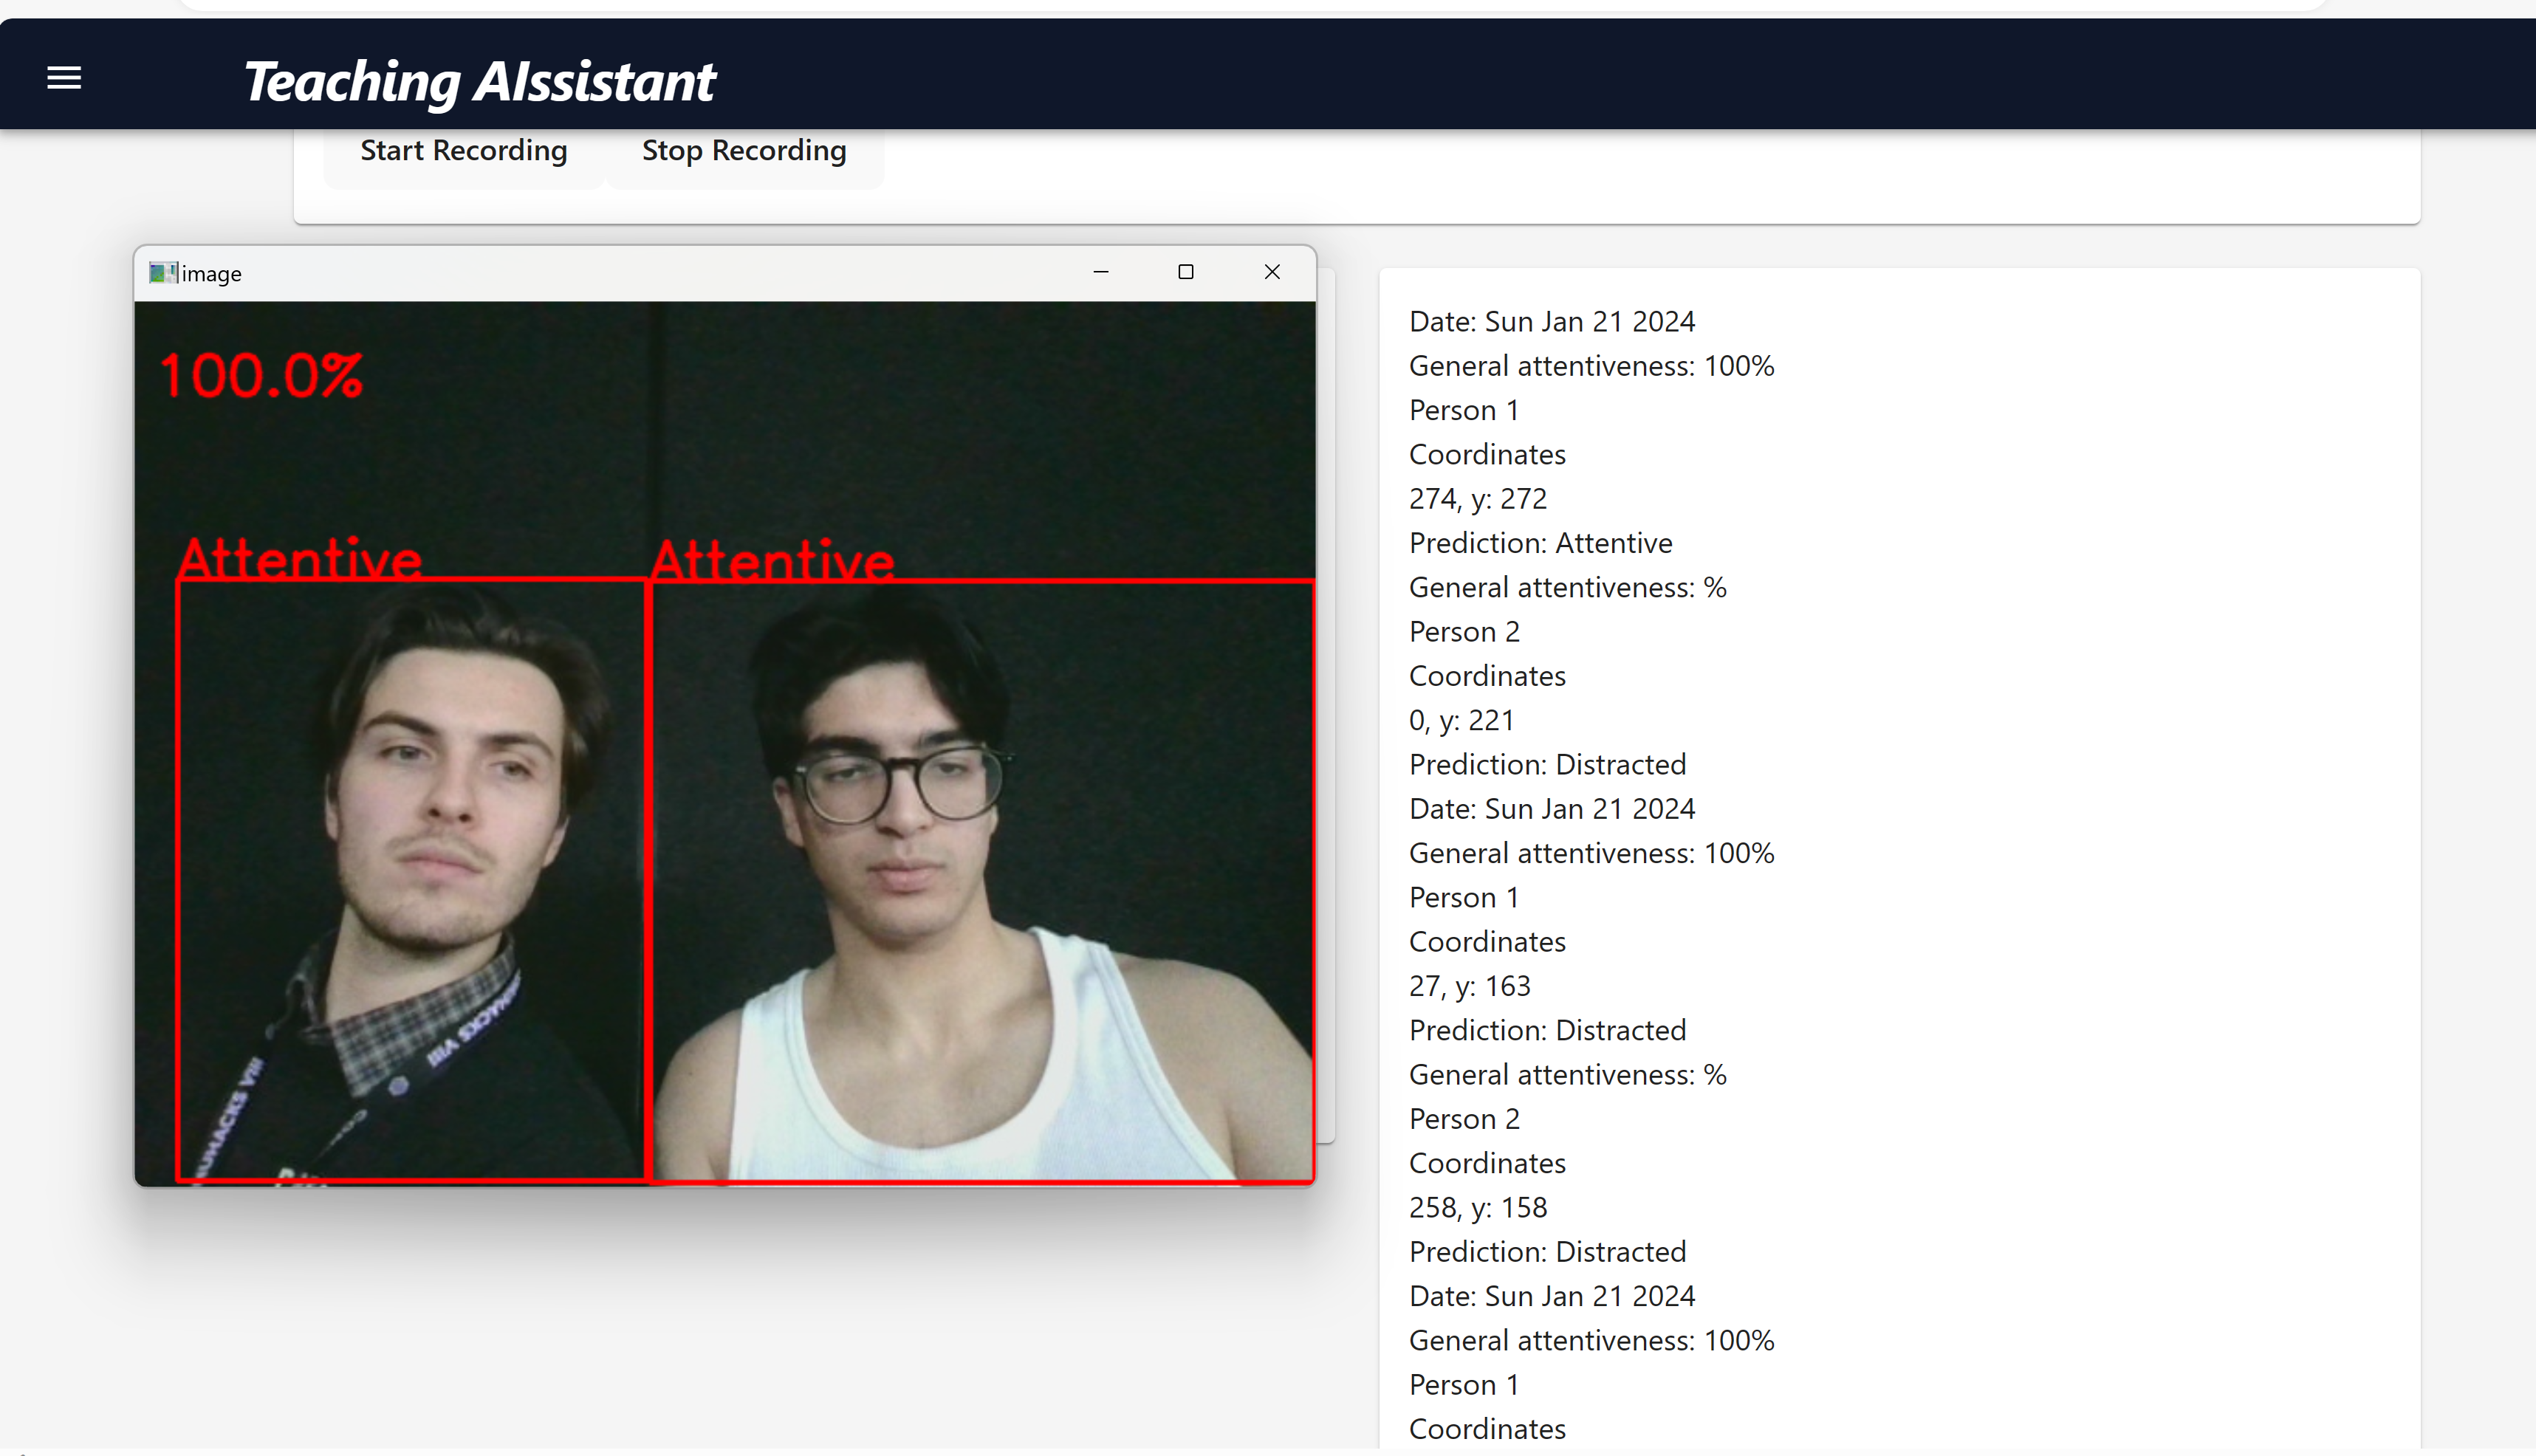Viewport: 2536px width, 1456px height.
Task: Click the first Date: Sun Jan 21 2024 line
Action: (x=1551, y=322)
